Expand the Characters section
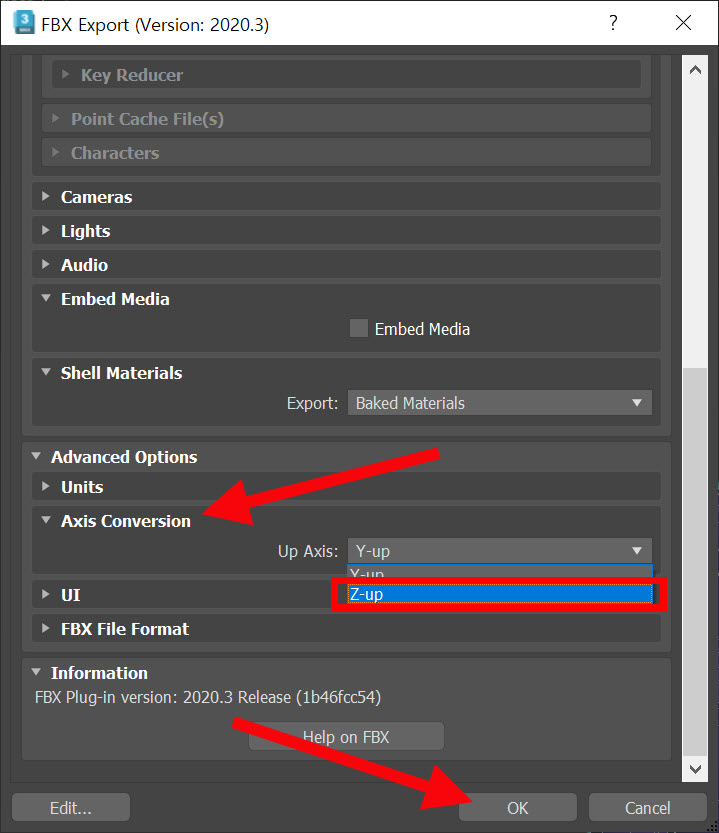 click(x=346, y=153)
